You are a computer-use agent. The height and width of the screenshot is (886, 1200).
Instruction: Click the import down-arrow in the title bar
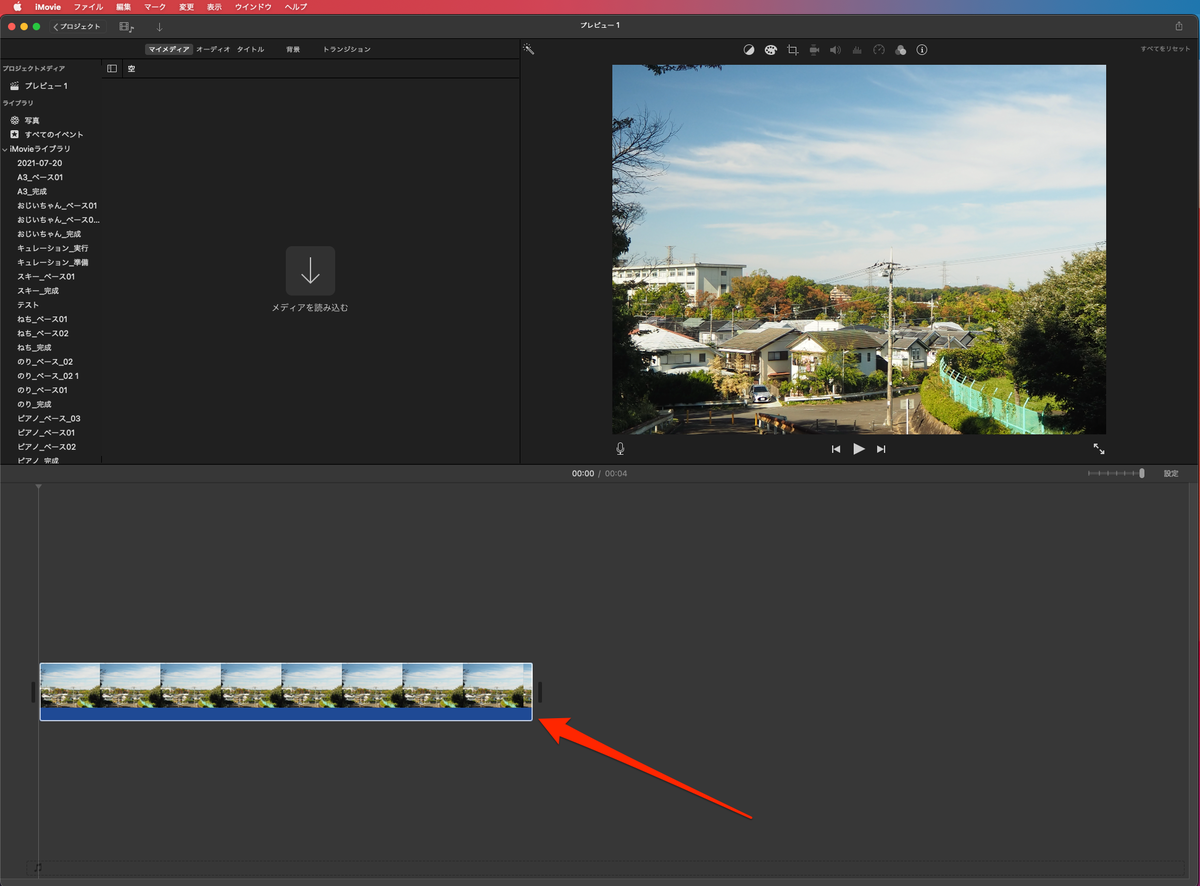coord(159,26)
